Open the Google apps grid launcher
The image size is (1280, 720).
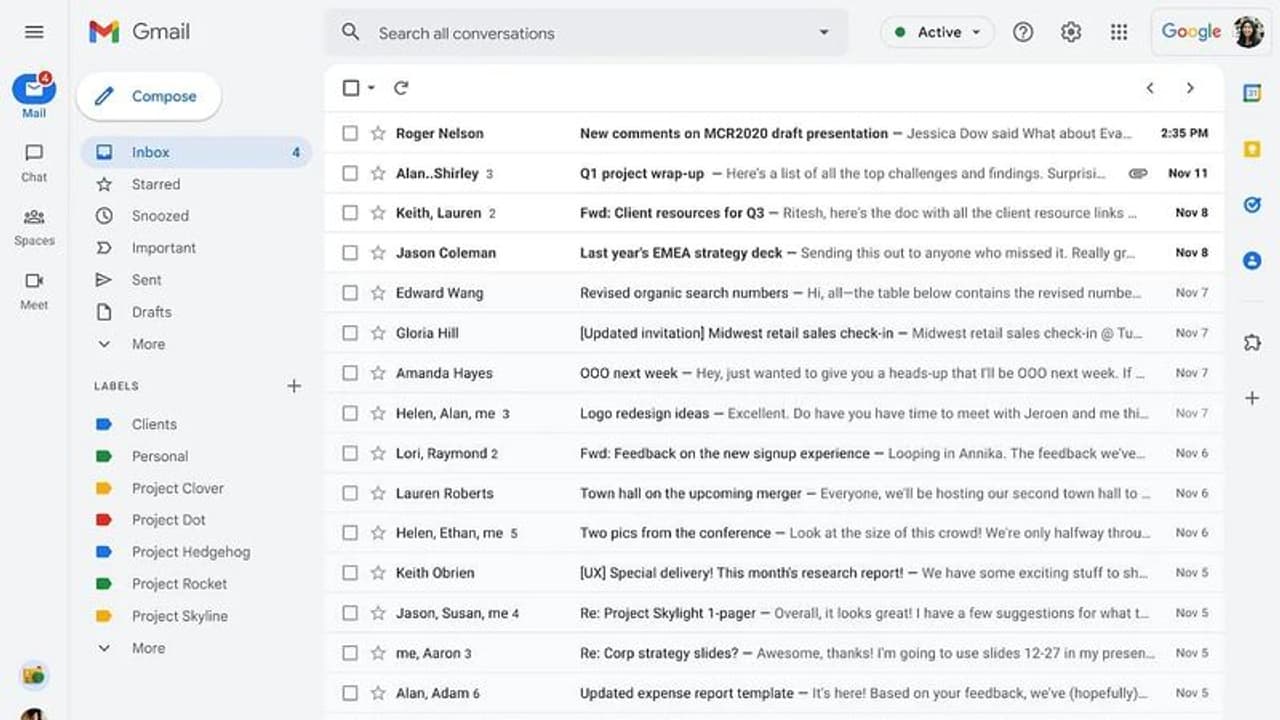[x=1119, y=32]
